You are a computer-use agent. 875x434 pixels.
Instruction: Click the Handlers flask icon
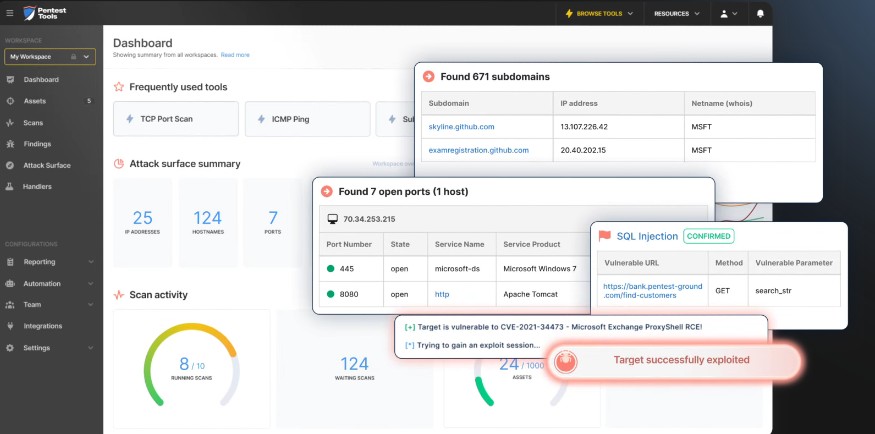[10, 186]
